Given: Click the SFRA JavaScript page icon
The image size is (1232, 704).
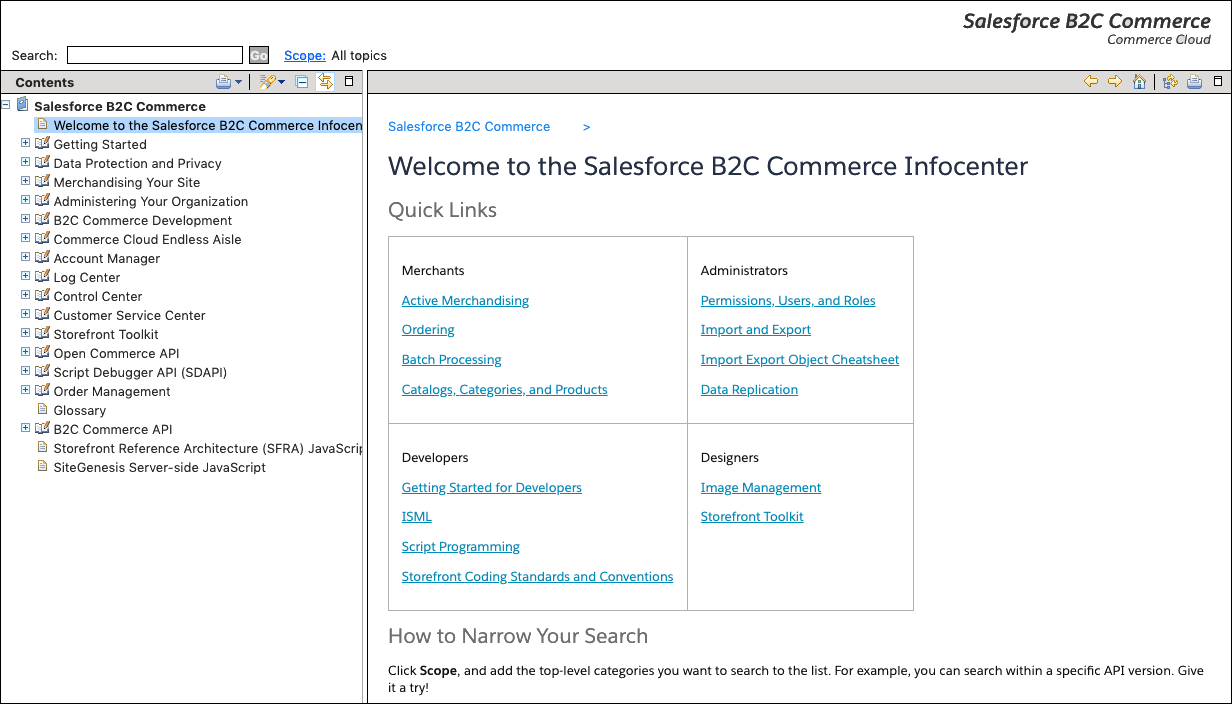Looking at the screenshot, I should click(x=42, y=448).
